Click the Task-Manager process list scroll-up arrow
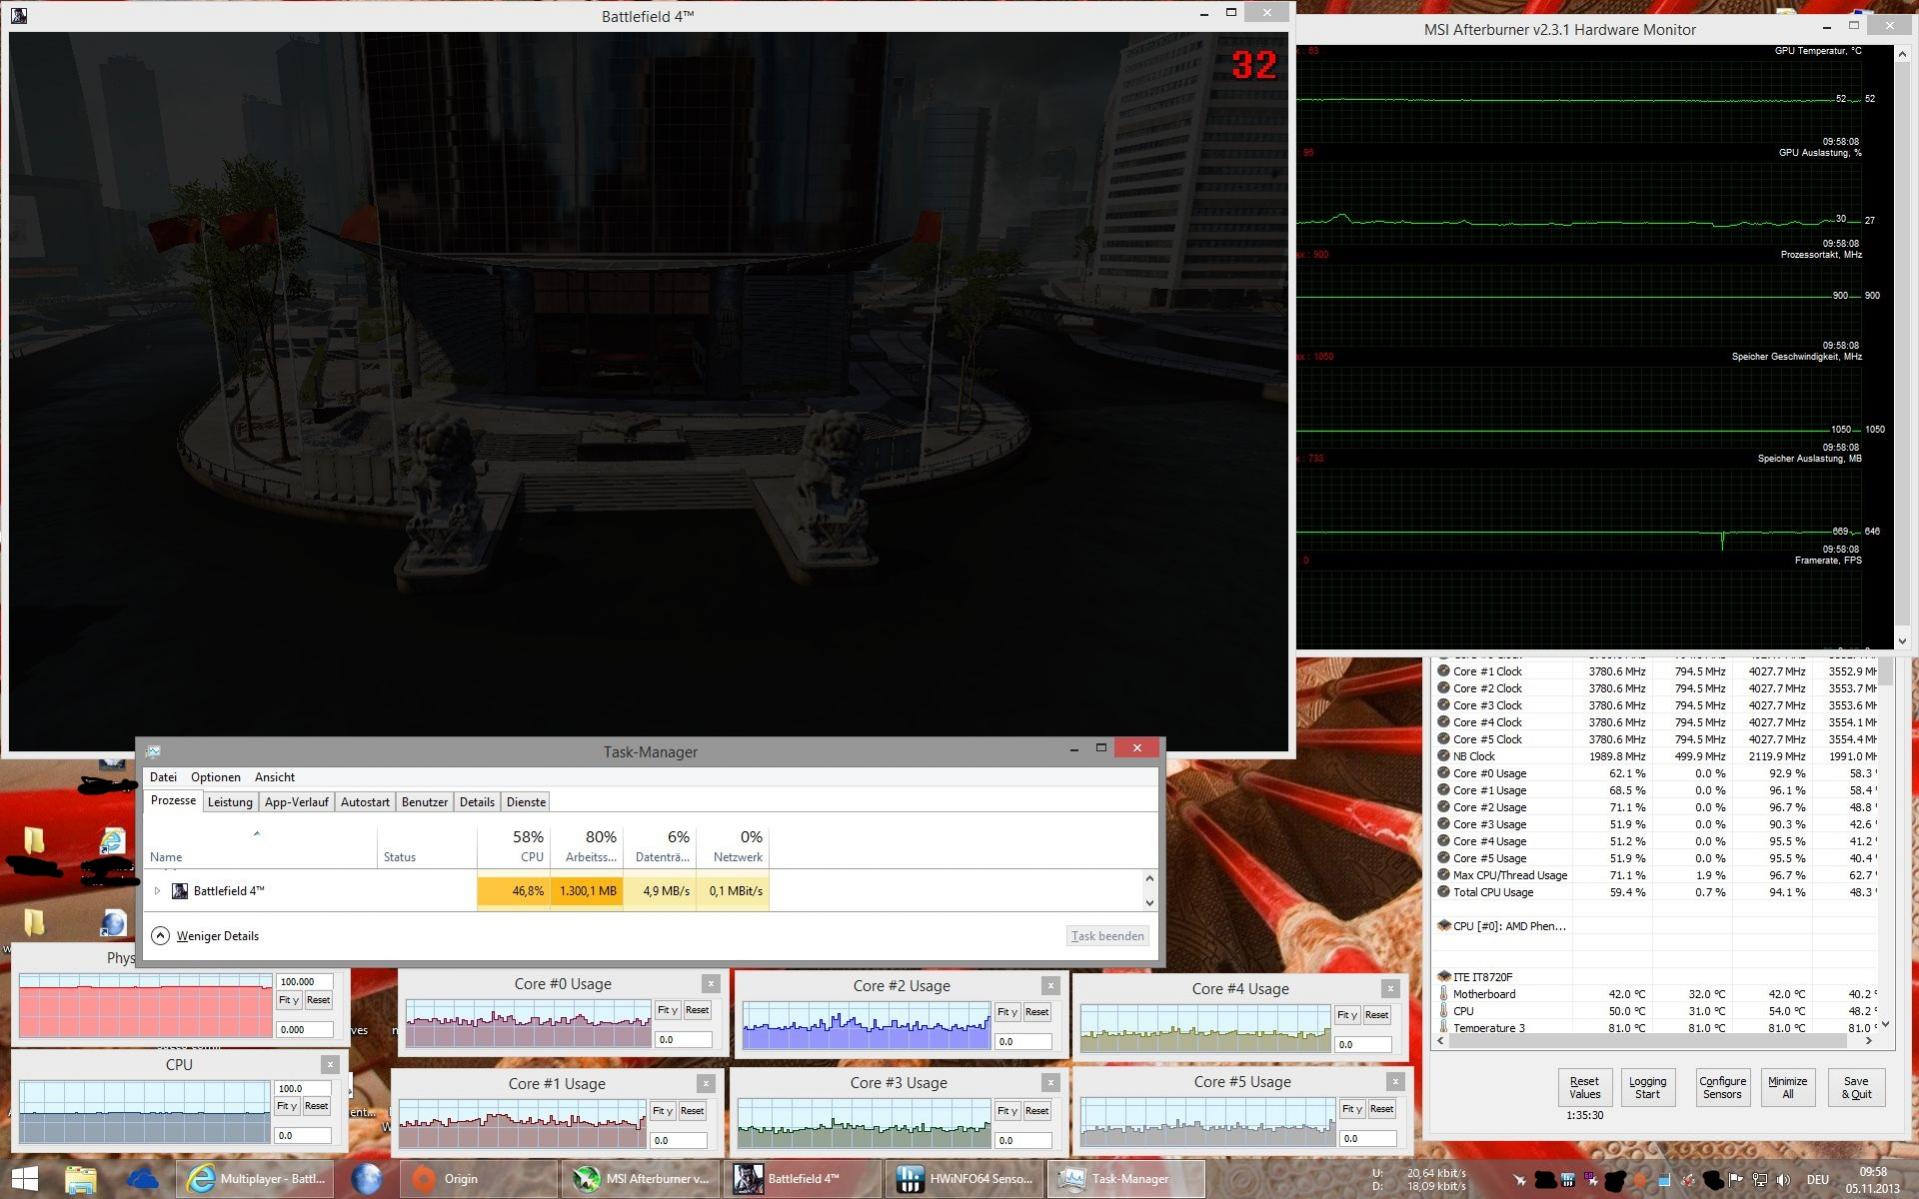Image resolution: width=1919 pixels, height=1199 pixels. [x=1149, y=878]
